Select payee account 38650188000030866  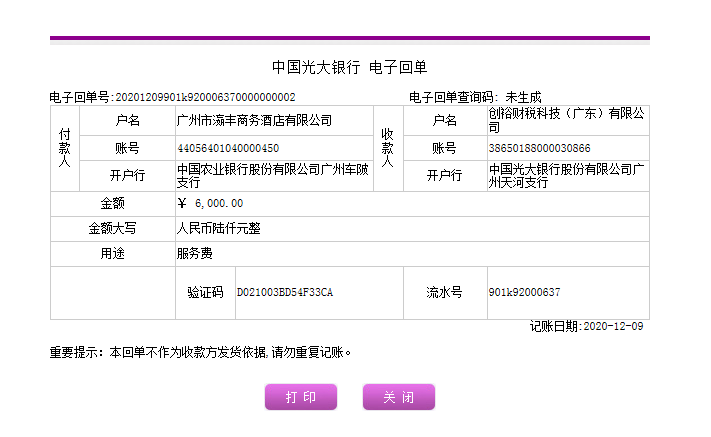click(x=540, y=148)
